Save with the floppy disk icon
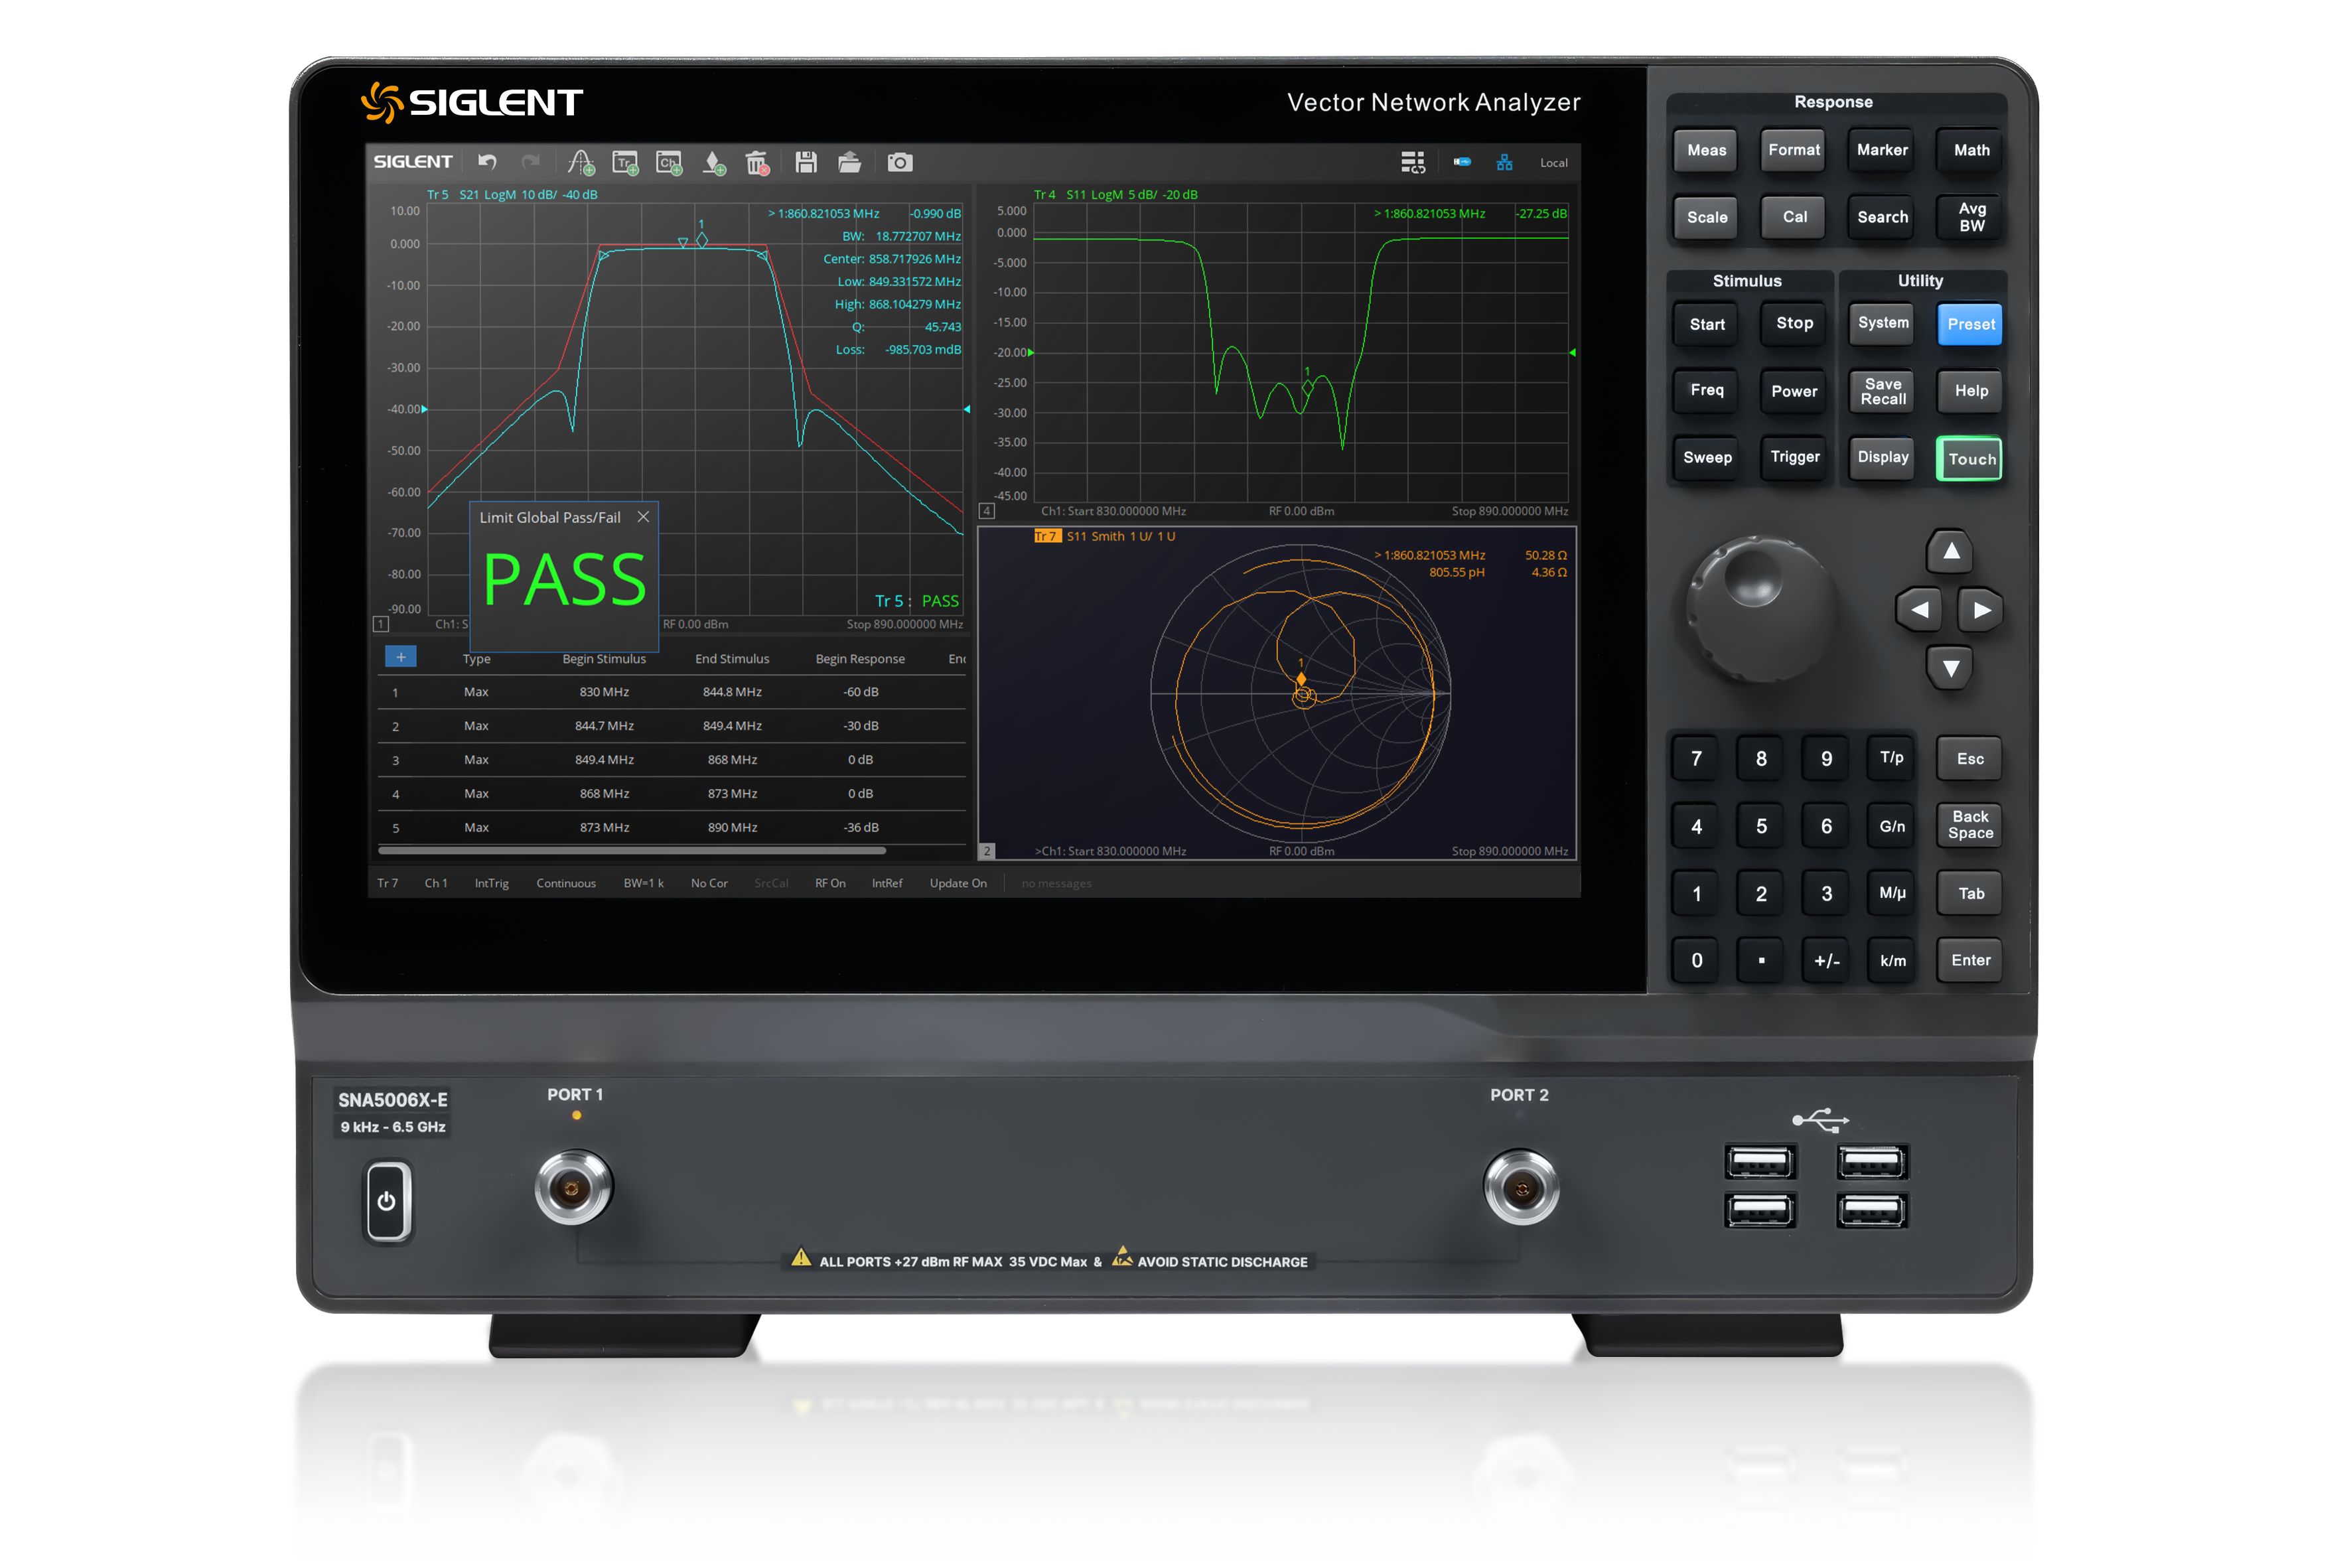Image resolution: width=2351 pixels, height=1568 pixels. tap(806, 162)
